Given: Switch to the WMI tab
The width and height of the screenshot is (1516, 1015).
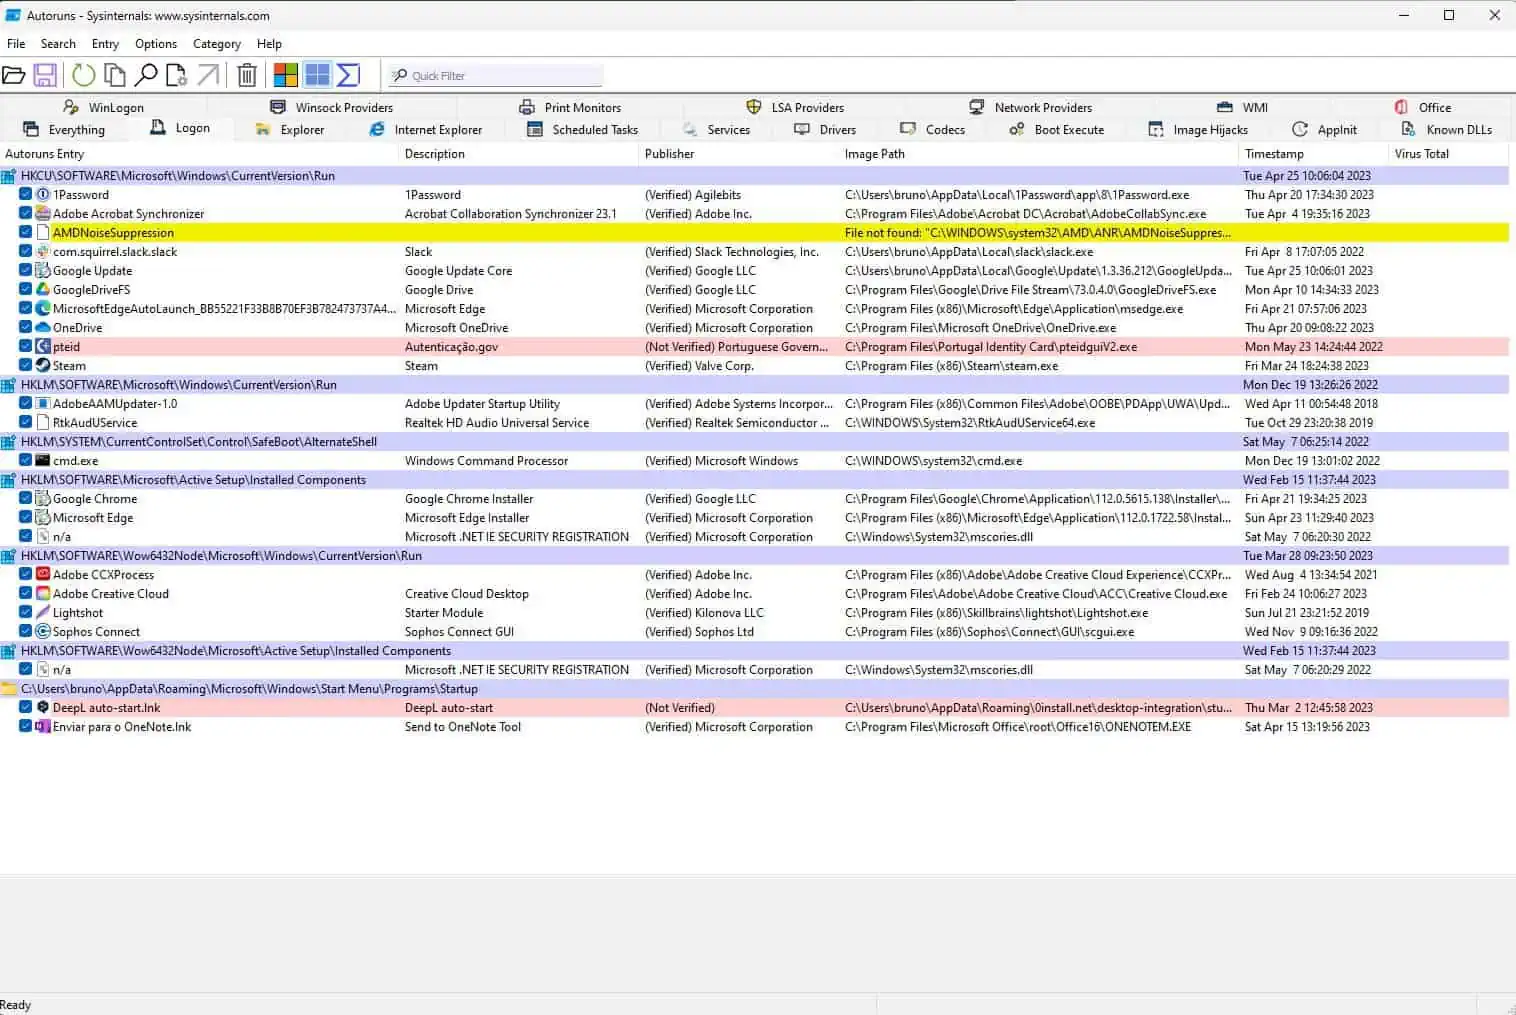Looking at the screenshot, I should pos(1242,107).
